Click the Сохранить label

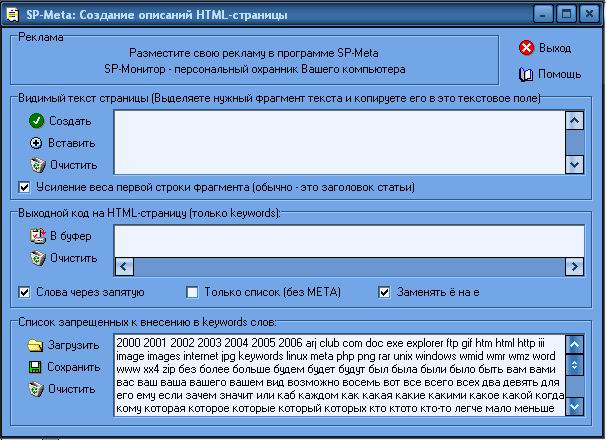click(x=73, y=367)
